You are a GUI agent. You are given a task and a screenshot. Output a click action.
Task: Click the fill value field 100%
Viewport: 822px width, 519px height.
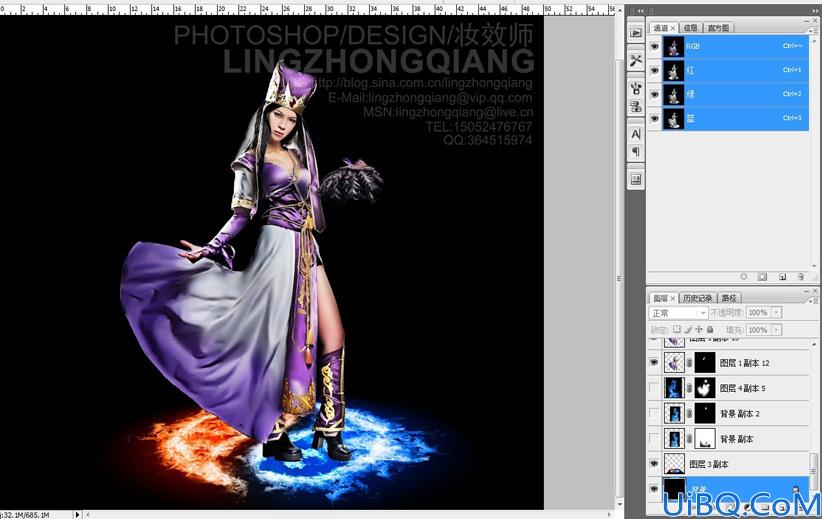tap(759, 330)
